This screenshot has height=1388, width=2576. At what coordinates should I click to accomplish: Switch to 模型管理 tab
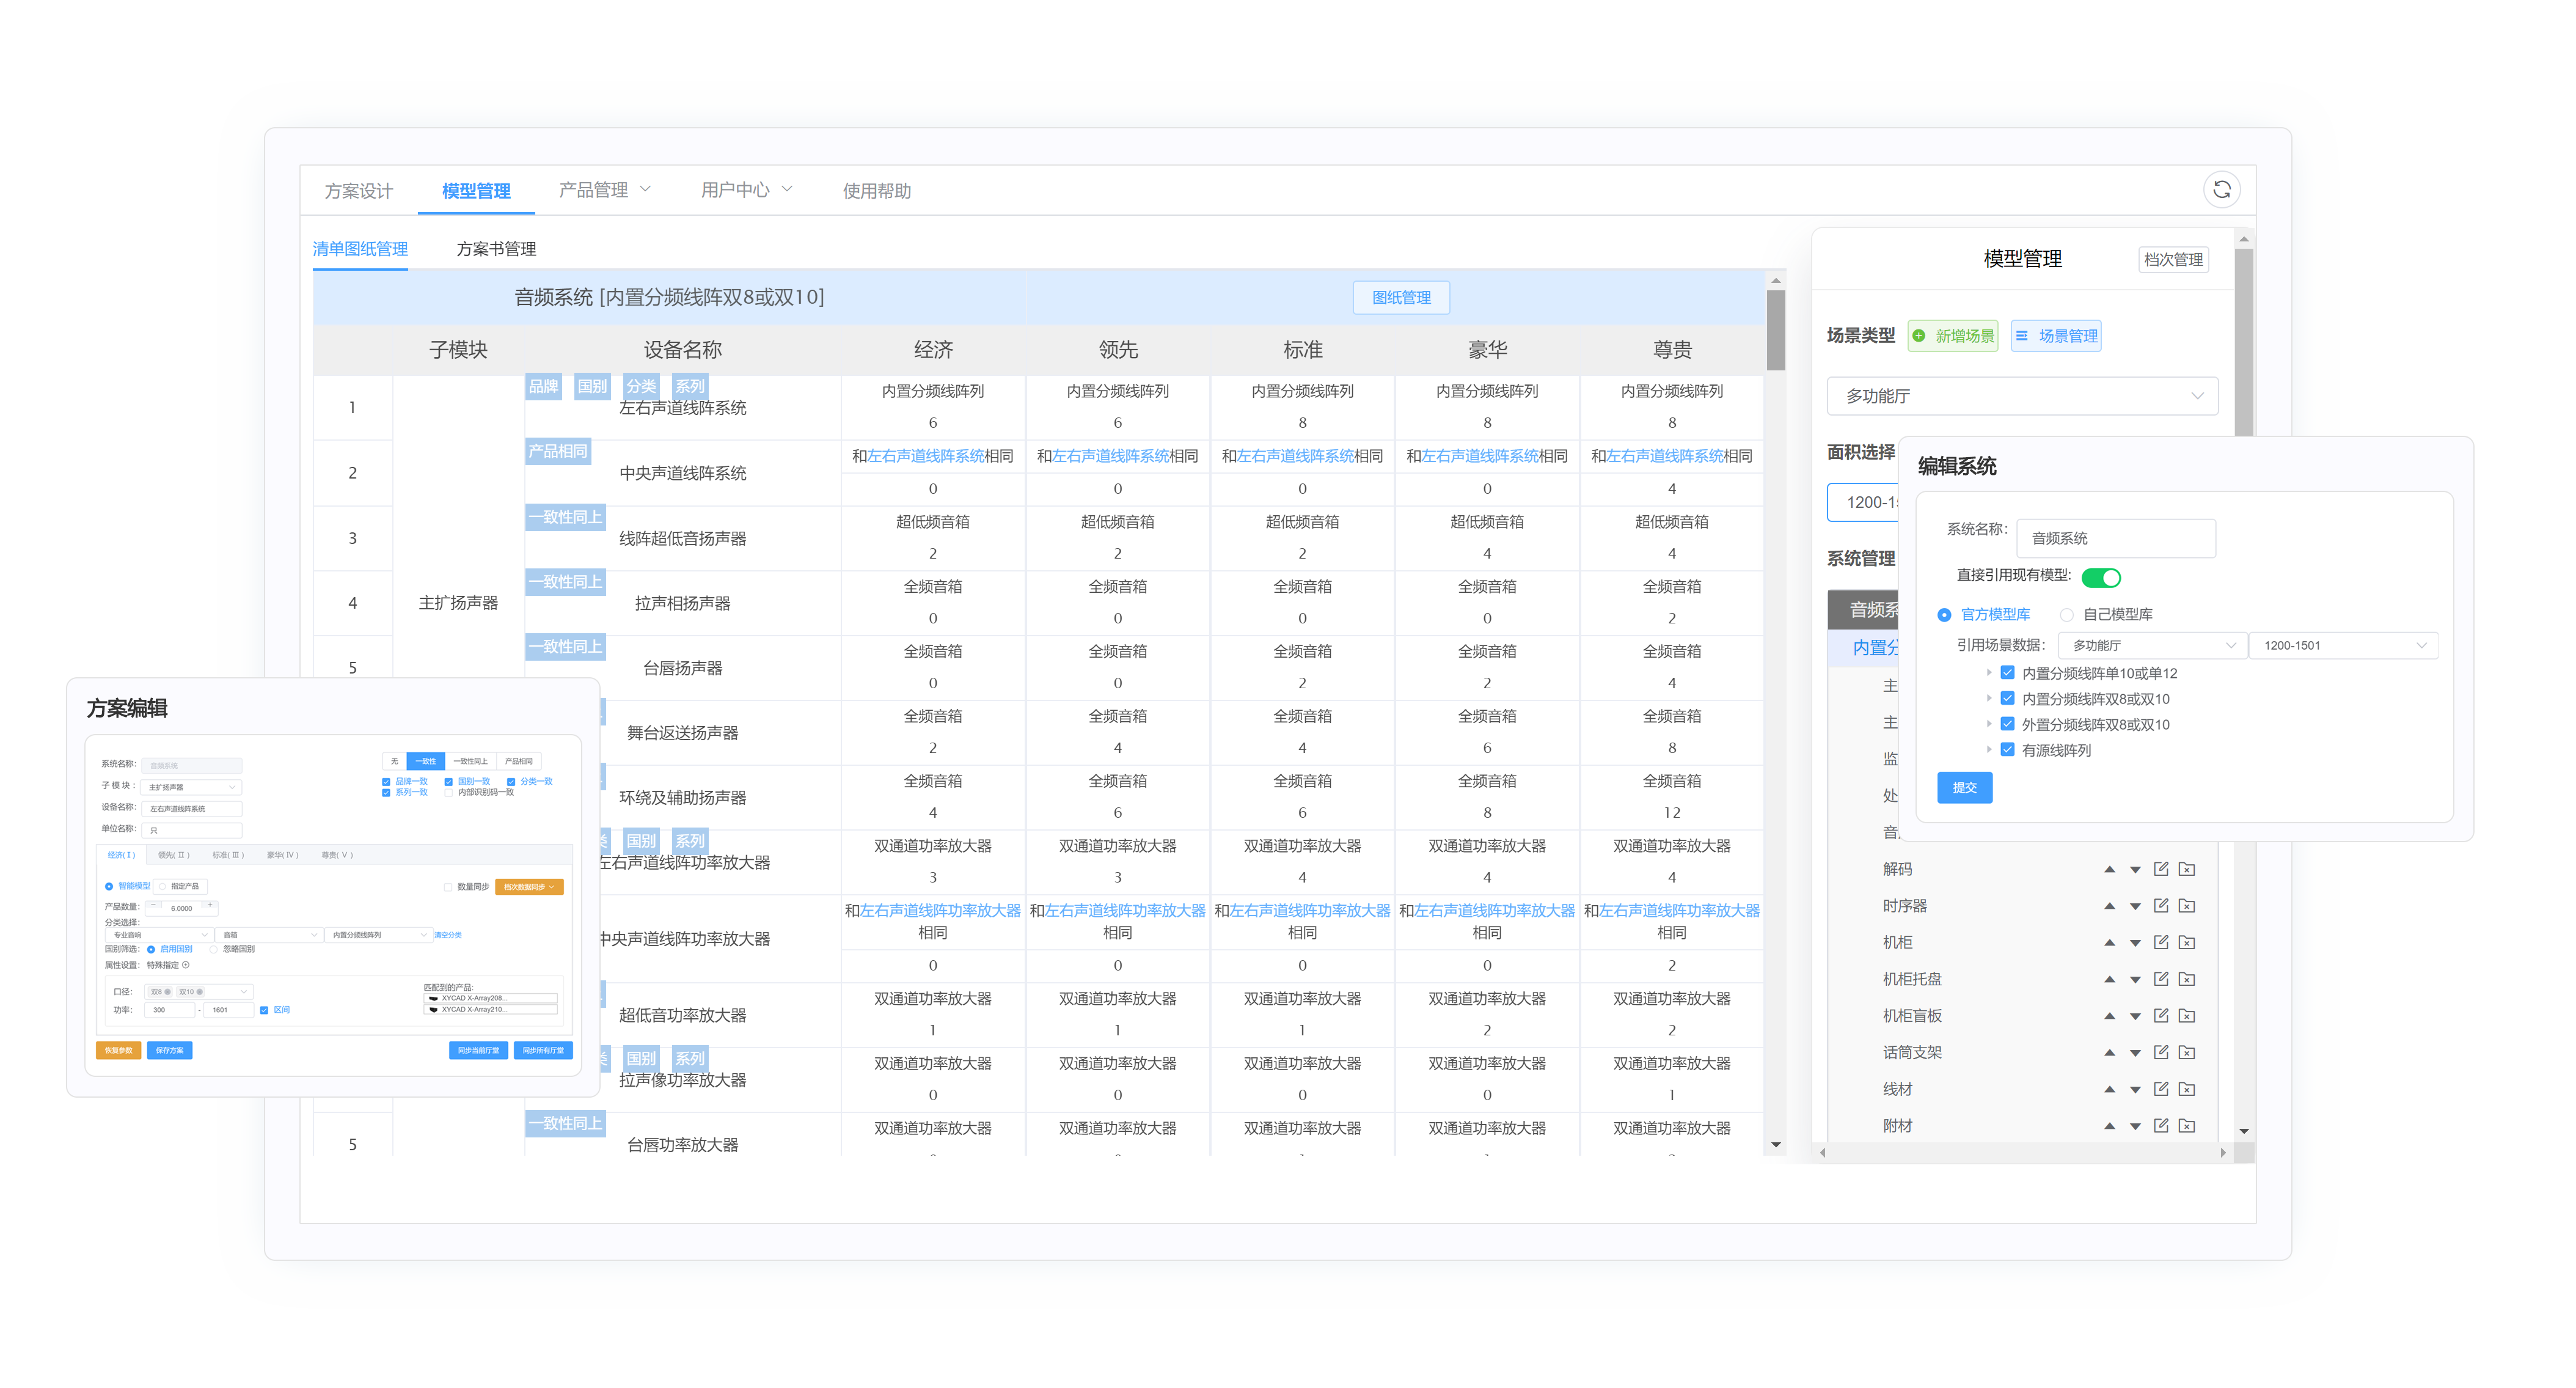(476, 191)
